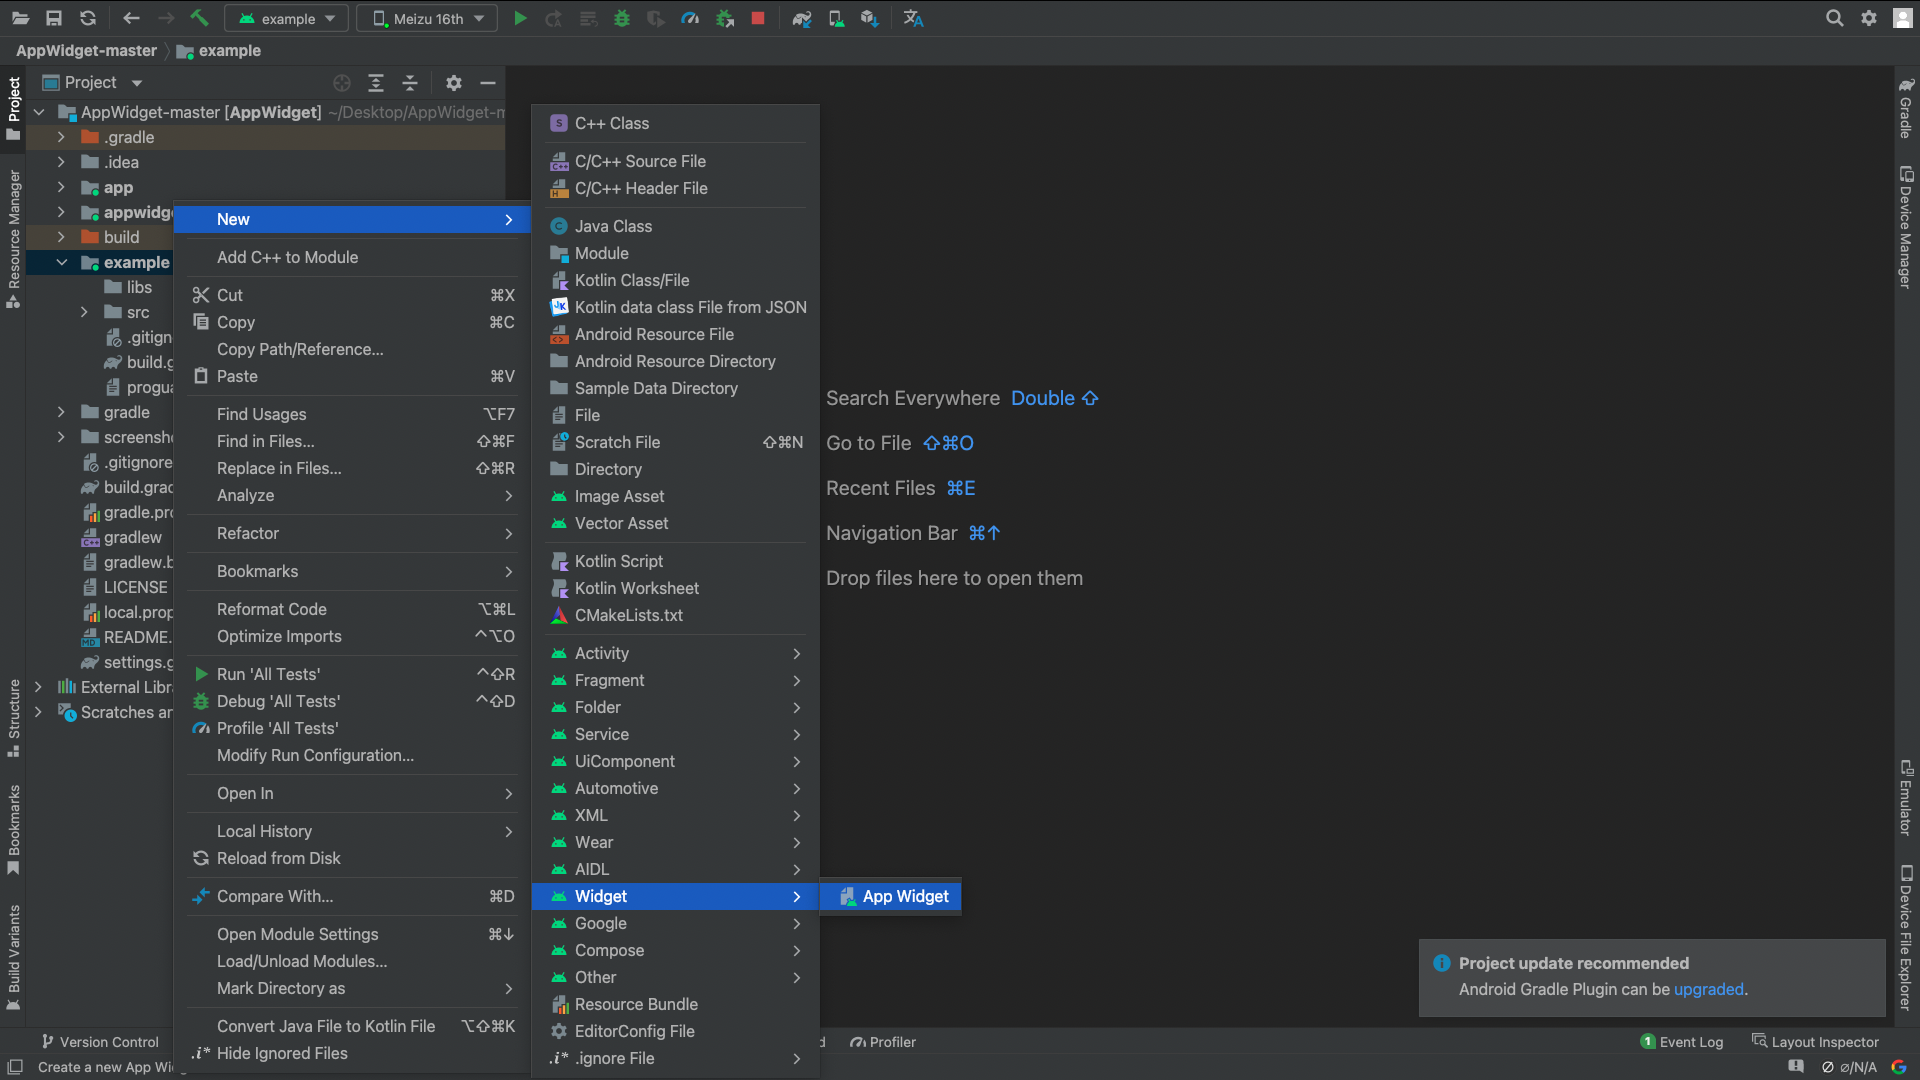Screen dimensions: 1920x1080
Task: Open the Project view mode dropdown arrow
Action: tap(137, 83)
